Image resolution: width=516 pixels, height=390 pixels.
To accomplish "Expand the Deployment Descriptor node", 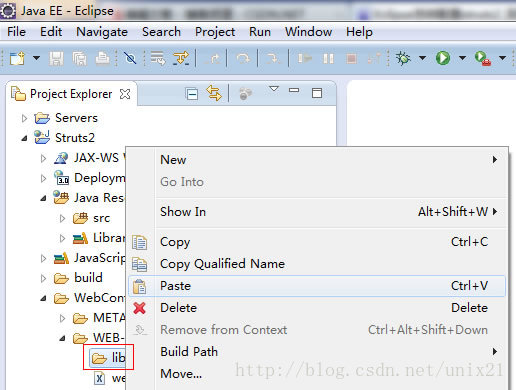I will coord(43,178).
